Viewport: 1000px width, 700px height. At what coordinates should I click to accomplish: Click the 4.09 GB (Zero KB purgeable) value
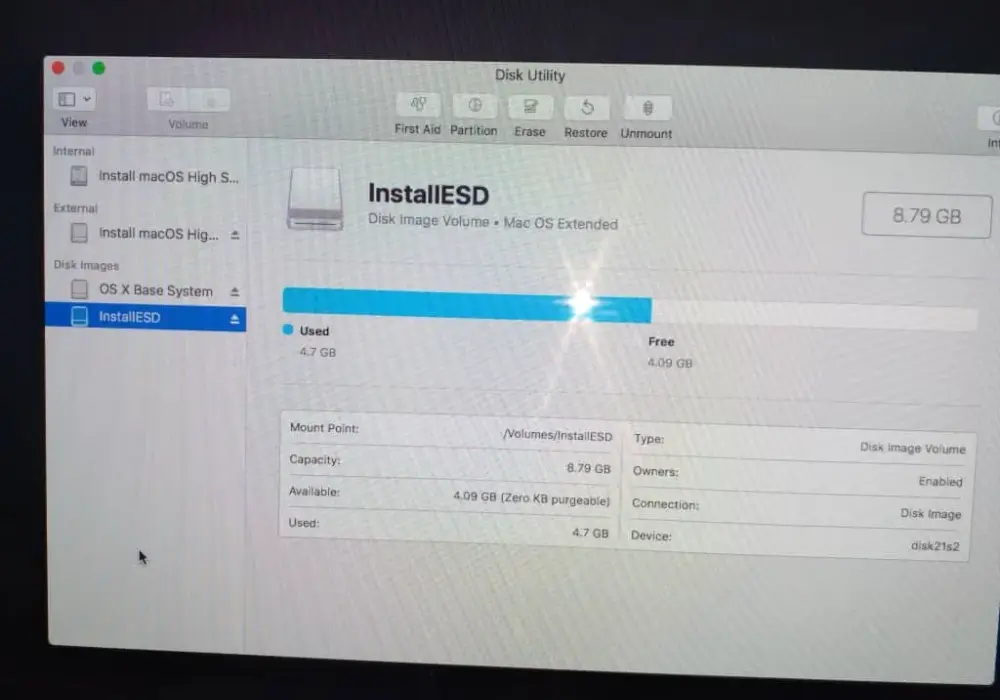[x=532, y=499]
